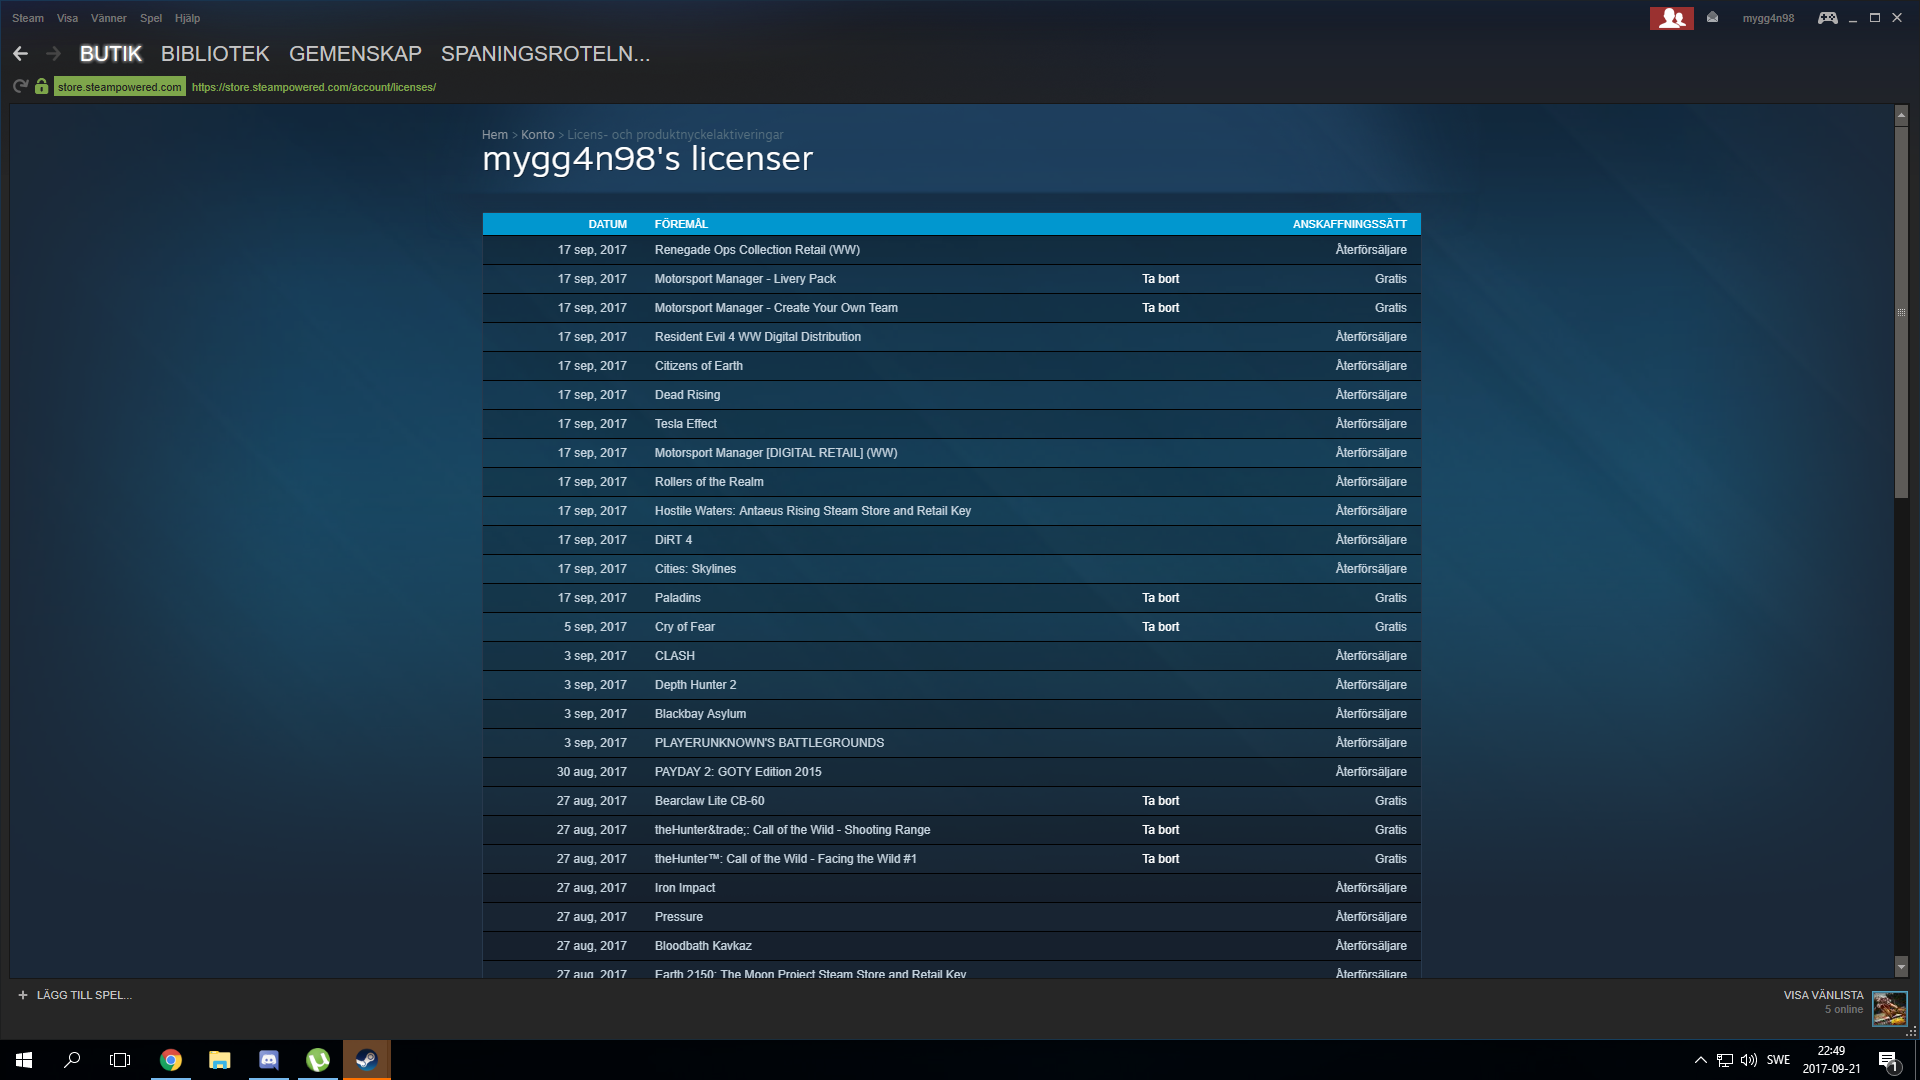Open uTorrent from the taskbar

coord(318,1060)
